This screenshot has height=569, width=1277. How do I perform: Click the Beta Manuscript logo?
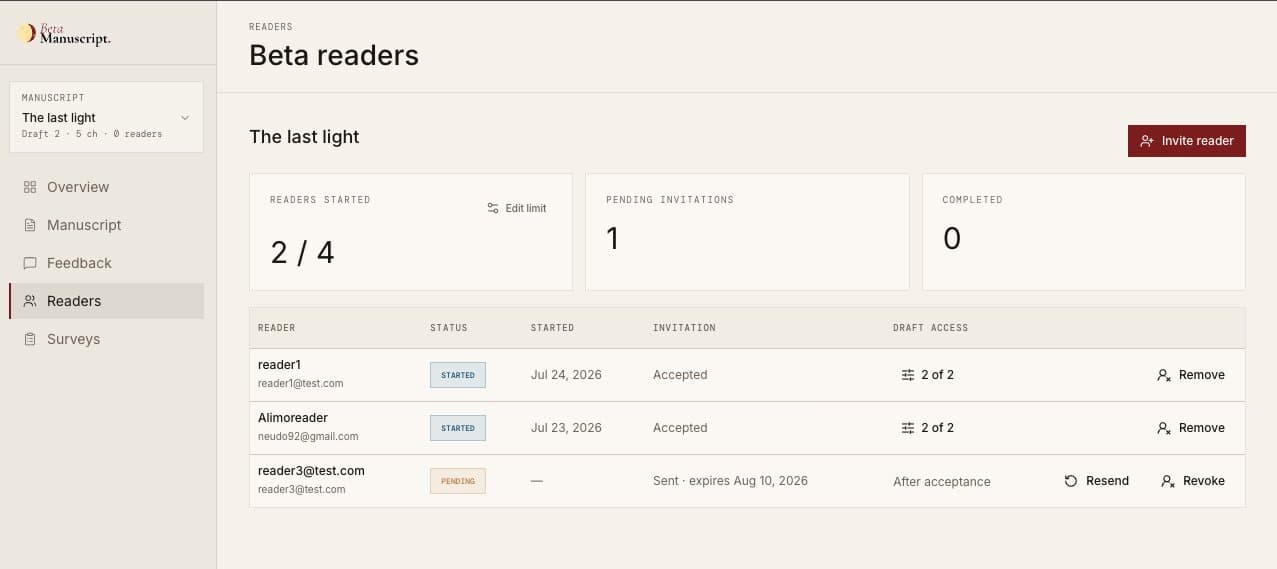pyautogui.click(x=64, y=34)
